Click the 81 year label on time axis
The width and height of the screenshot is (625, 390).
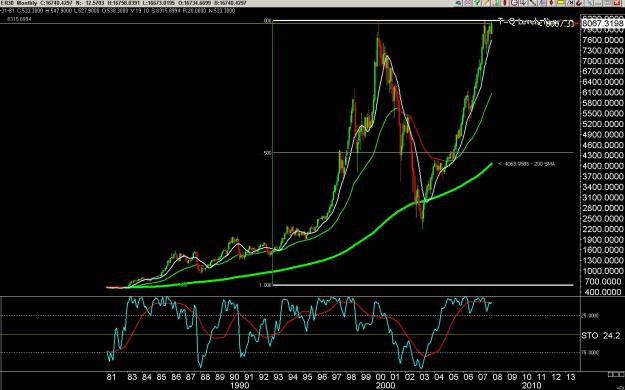point(111,377)
